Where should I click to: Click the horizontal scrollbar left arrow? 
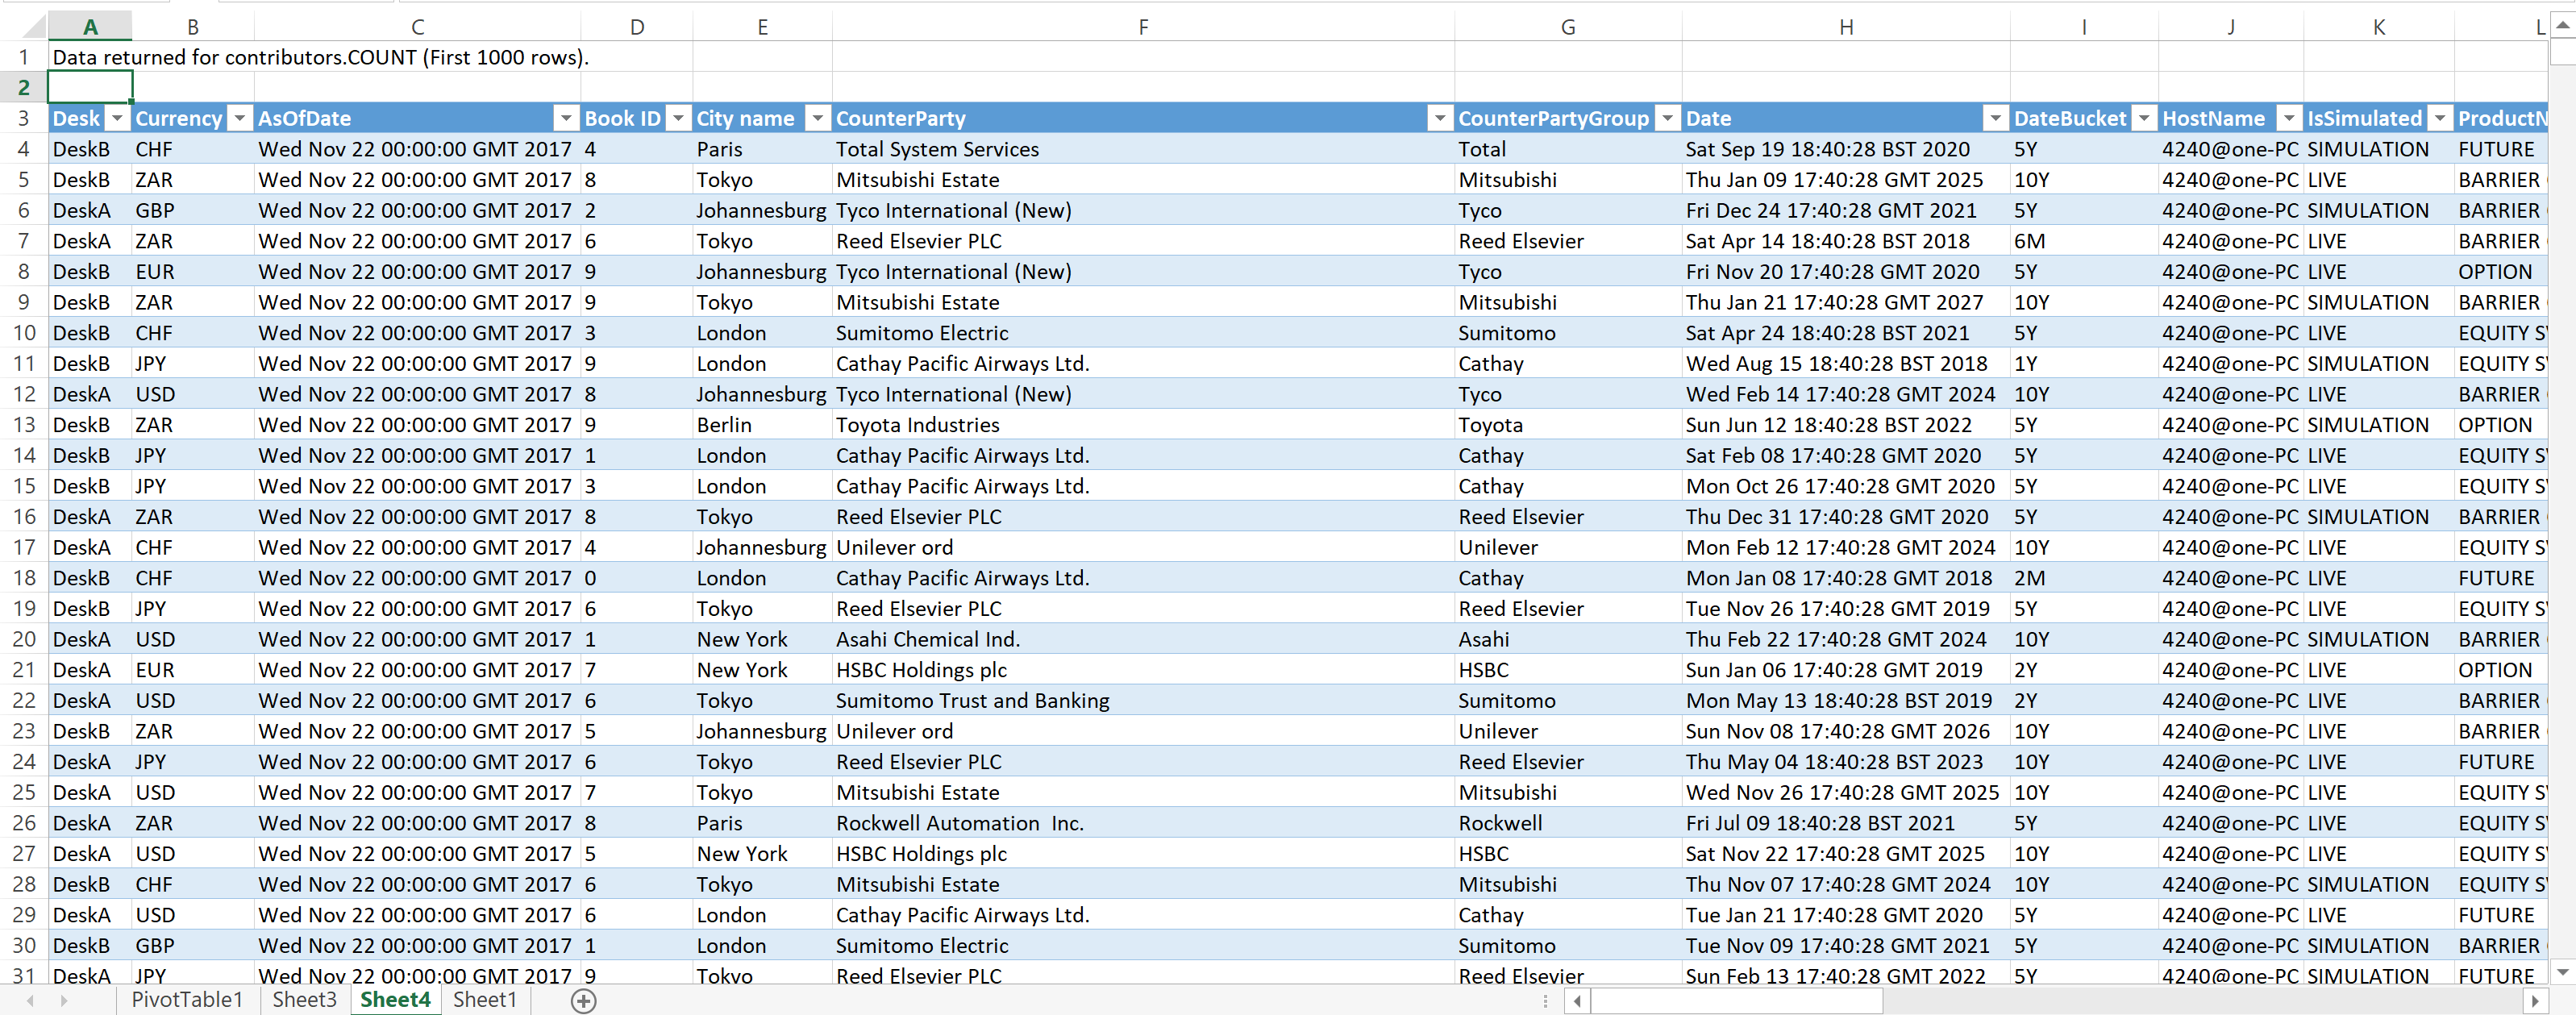[x=1578, y=1000]
